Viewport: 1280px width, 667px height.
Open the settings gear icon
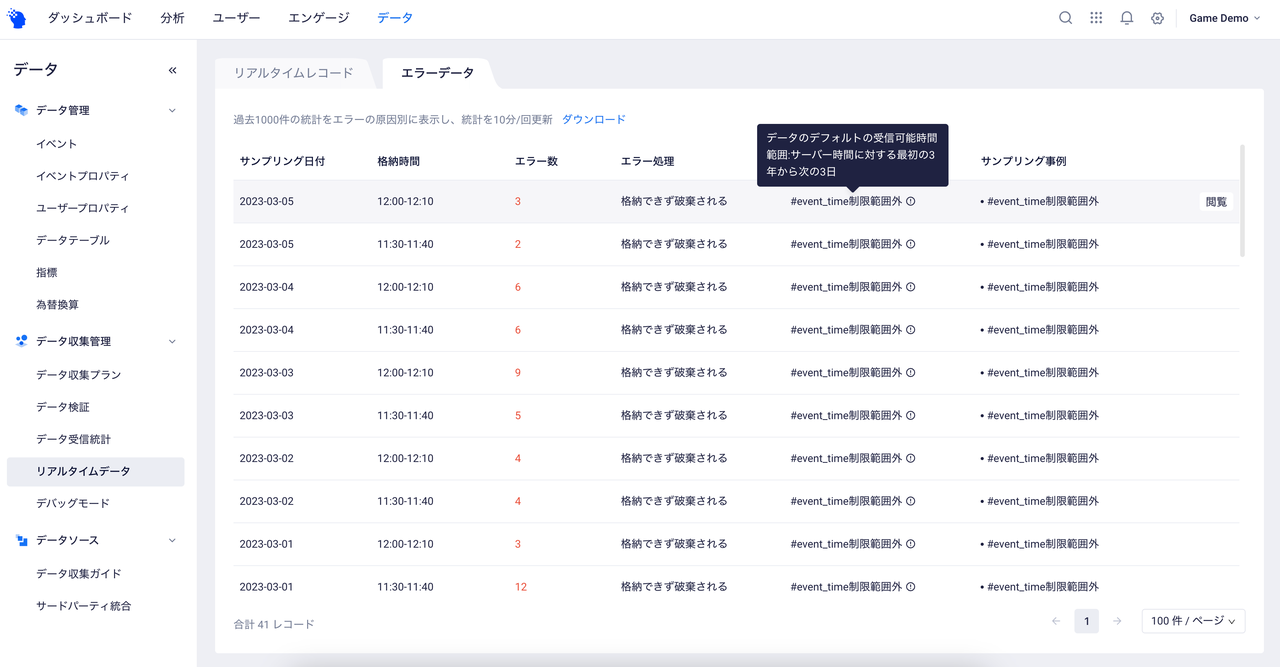coord(1158,18)
